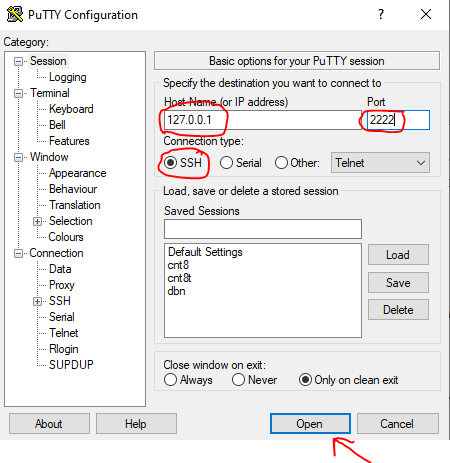Screen dimensions: 450x463
Task: Expand the Selection tree node
Action: (37, 221)
